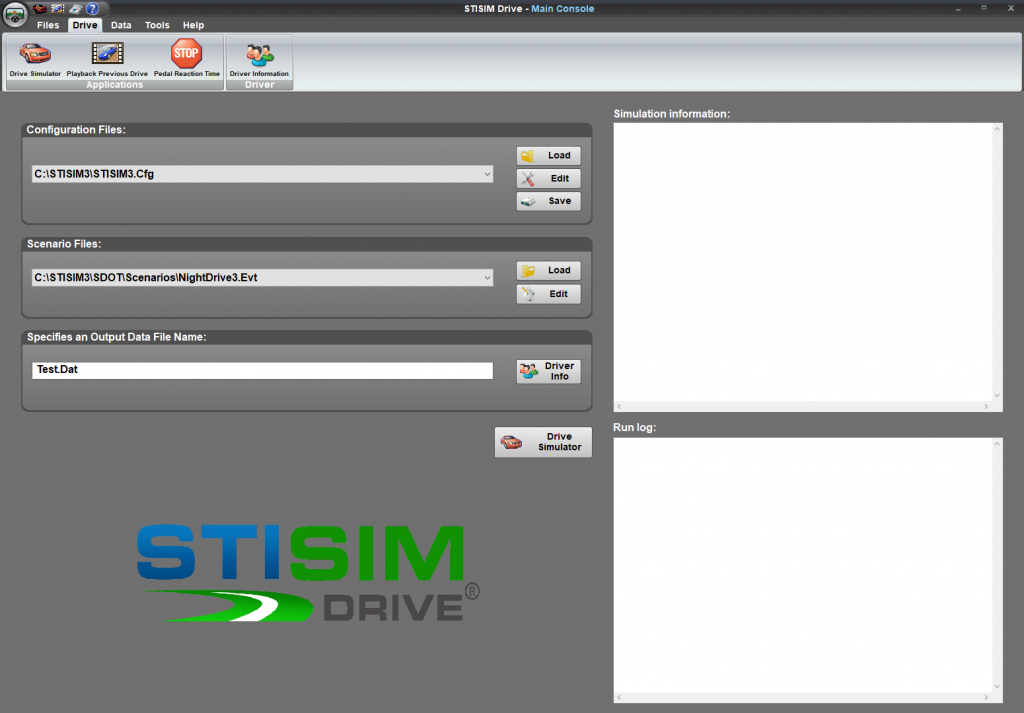Open Driver Information in the ribbon
The height and width of the screenshot is (713, 1024).
click(259, 59)
